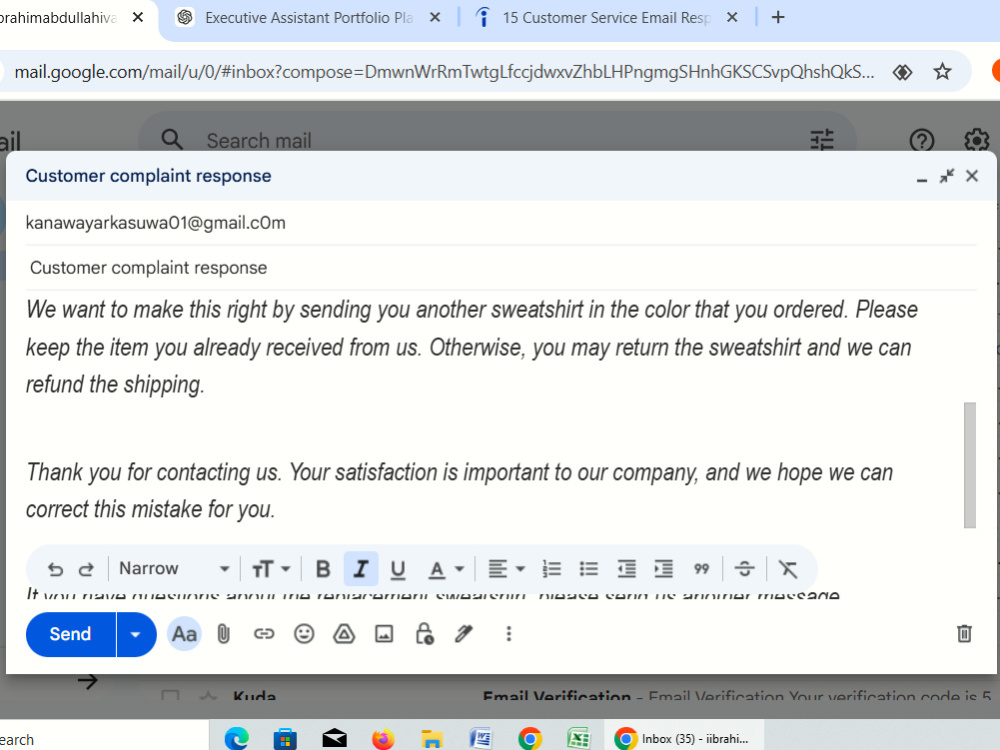Image resolution: width=1000 pixels, height=750 pixels.
Task: Open the text alignment dropdown
Action: pyautogui.click(x=506, y=569)
